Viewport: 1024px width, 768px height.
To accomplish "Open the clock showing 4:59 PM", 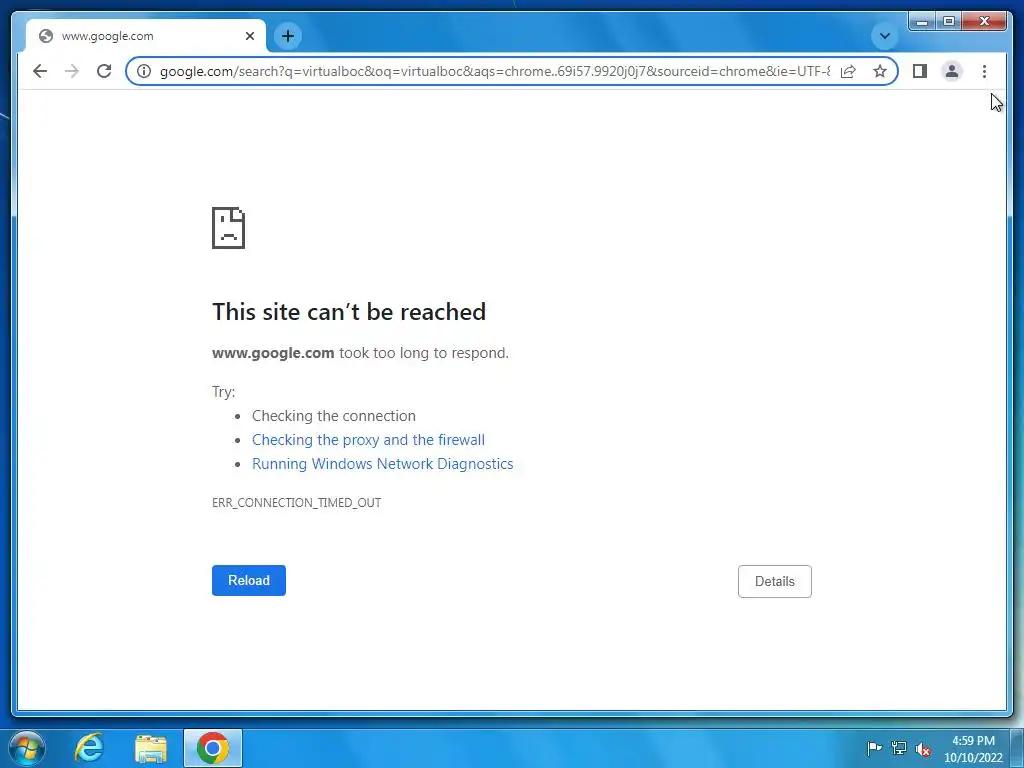I will (973, 749).
